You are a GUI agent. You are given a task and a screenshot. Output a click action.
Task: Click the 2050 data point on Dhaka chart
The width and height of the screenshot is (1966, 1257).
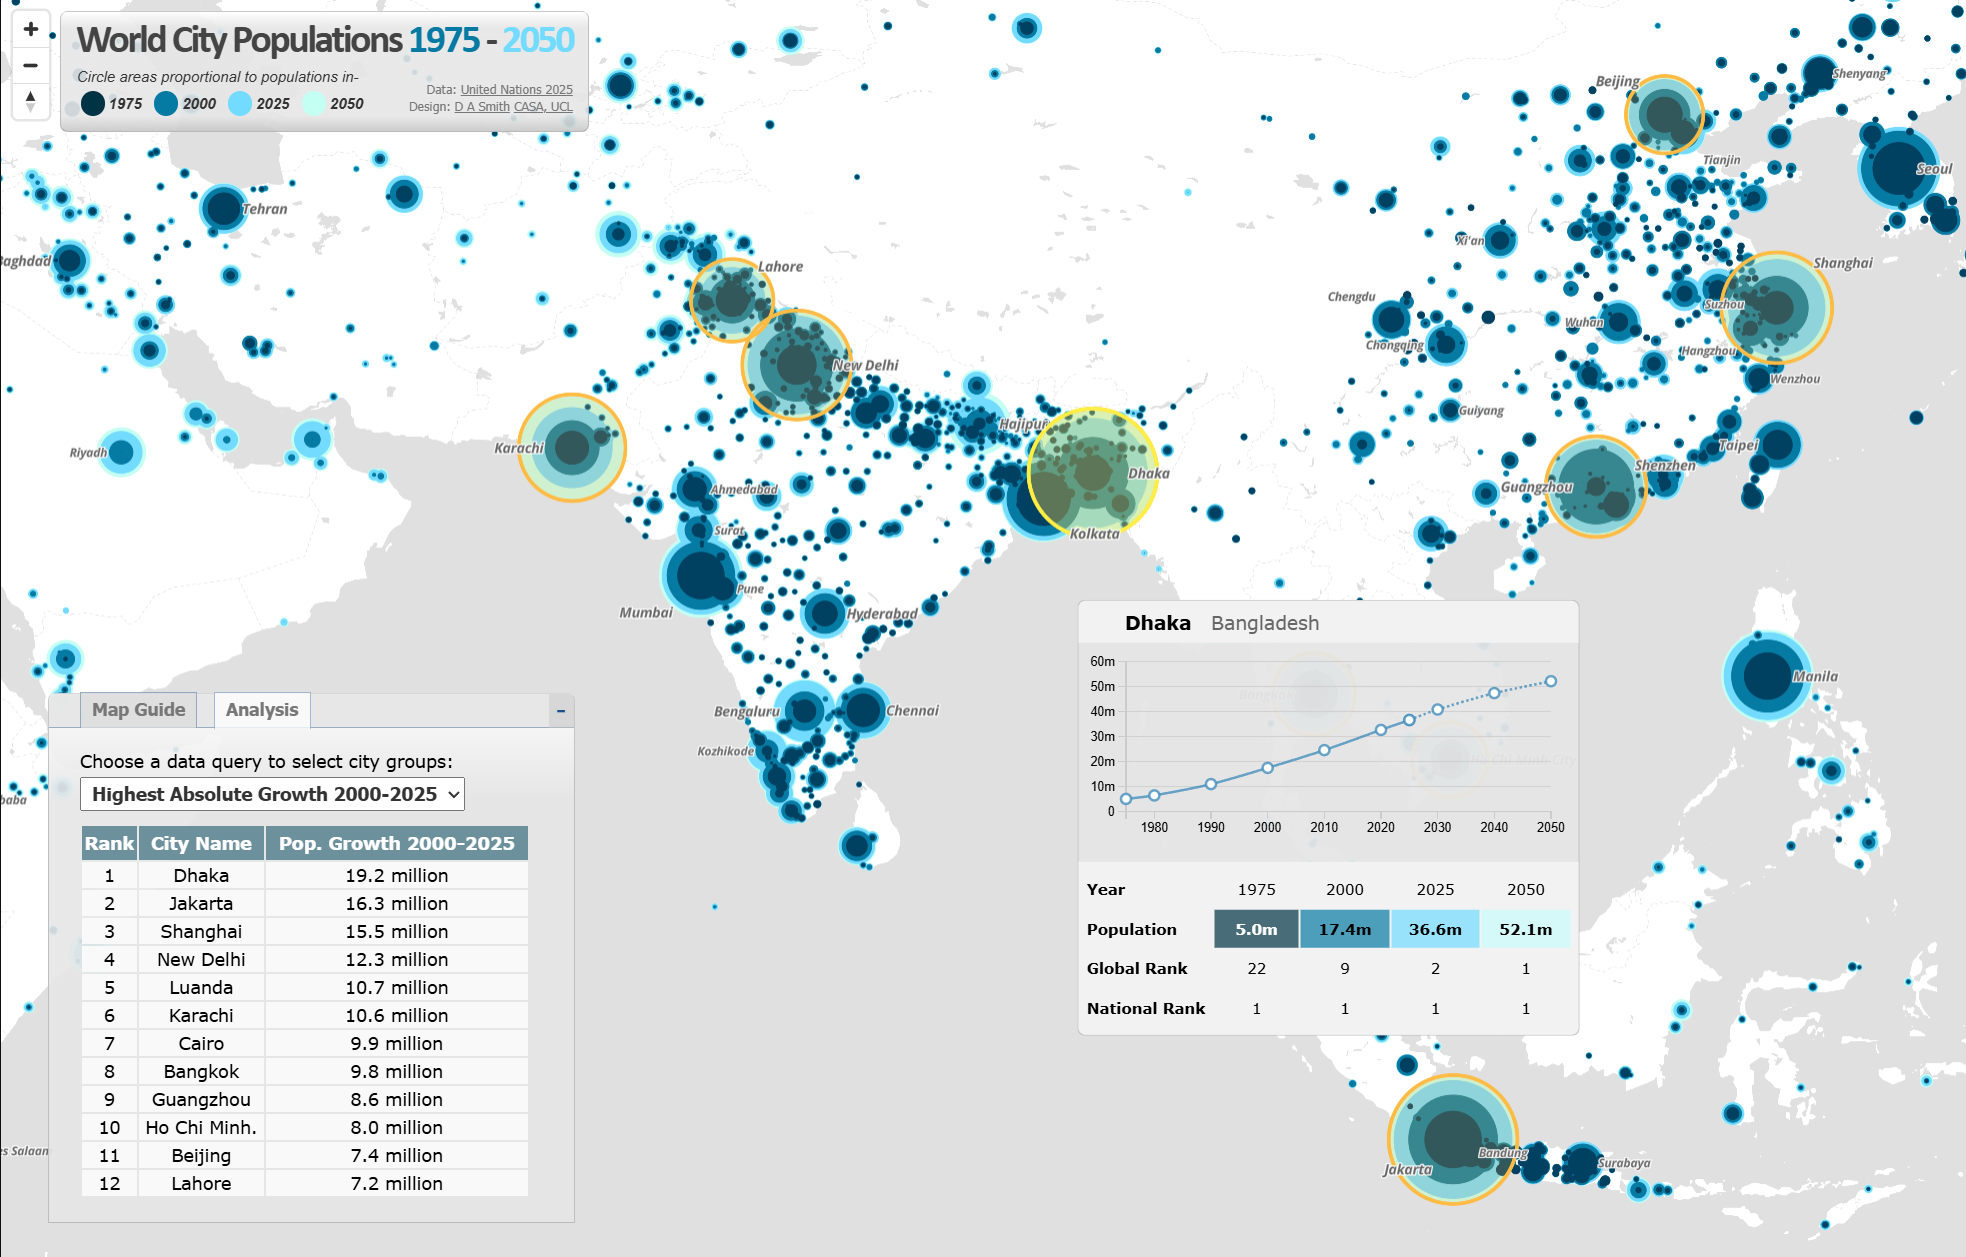1550,681
